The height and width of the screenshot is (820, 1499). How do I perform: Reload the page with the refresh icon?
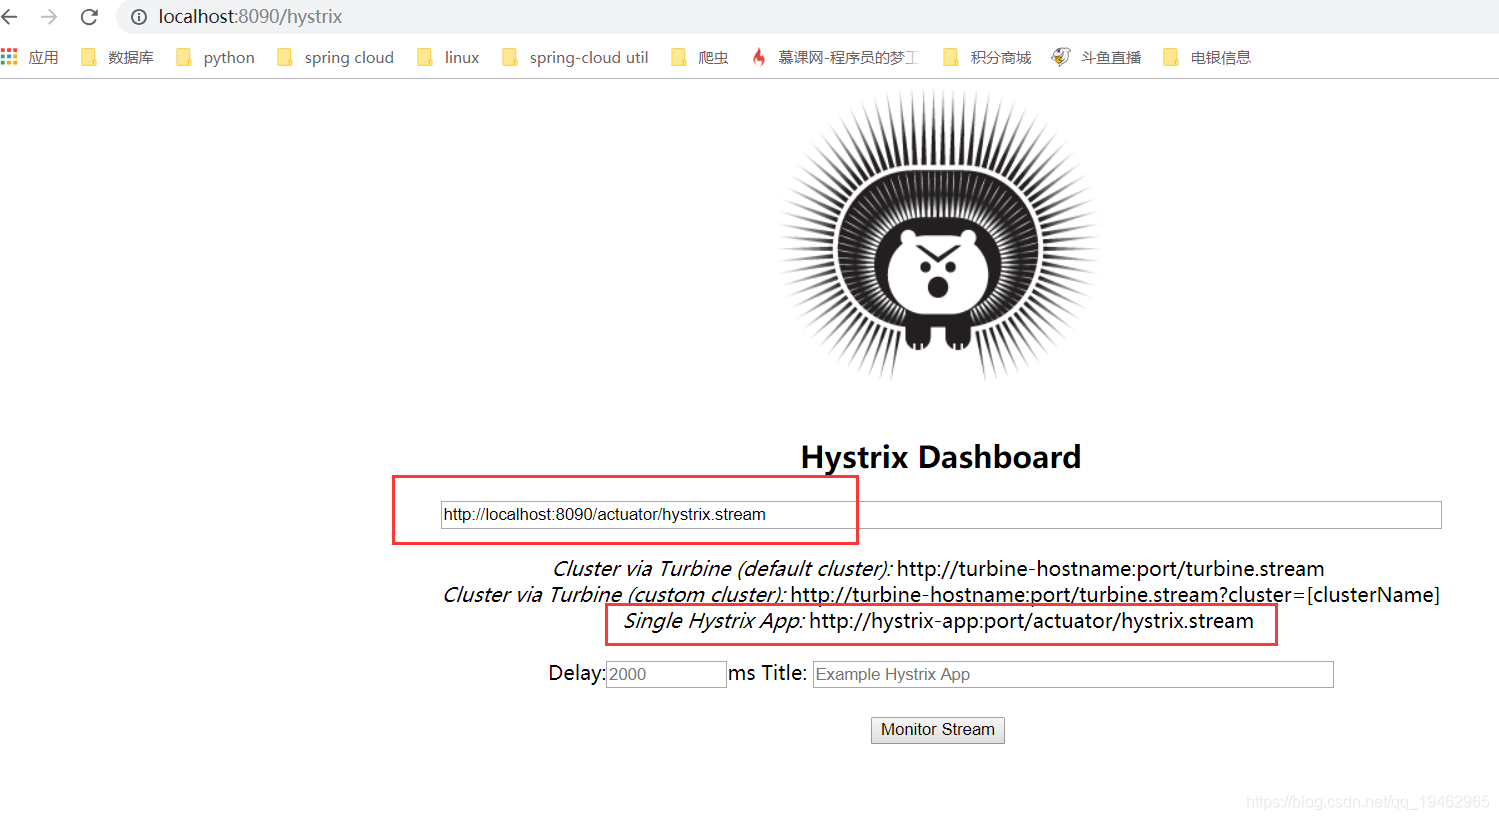pyautogui.click(x=89, y=17)
